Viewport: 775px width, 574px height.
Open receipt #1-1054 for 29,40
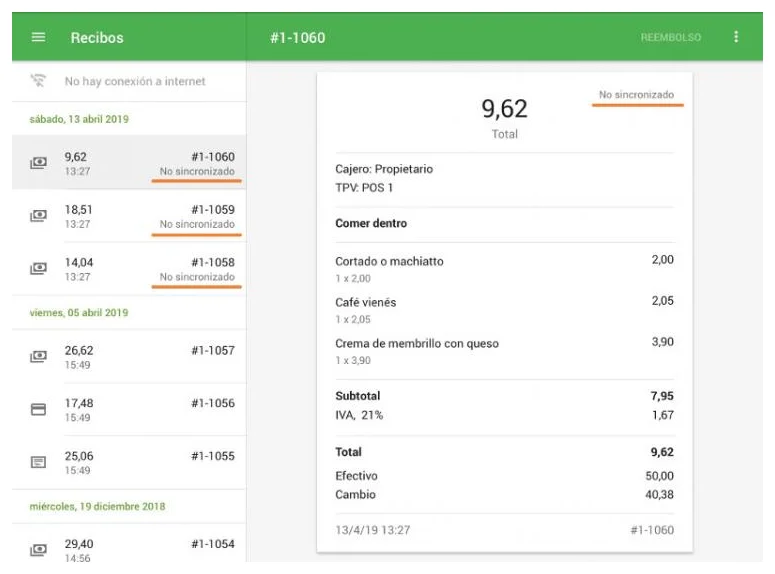tap(129, 544)
